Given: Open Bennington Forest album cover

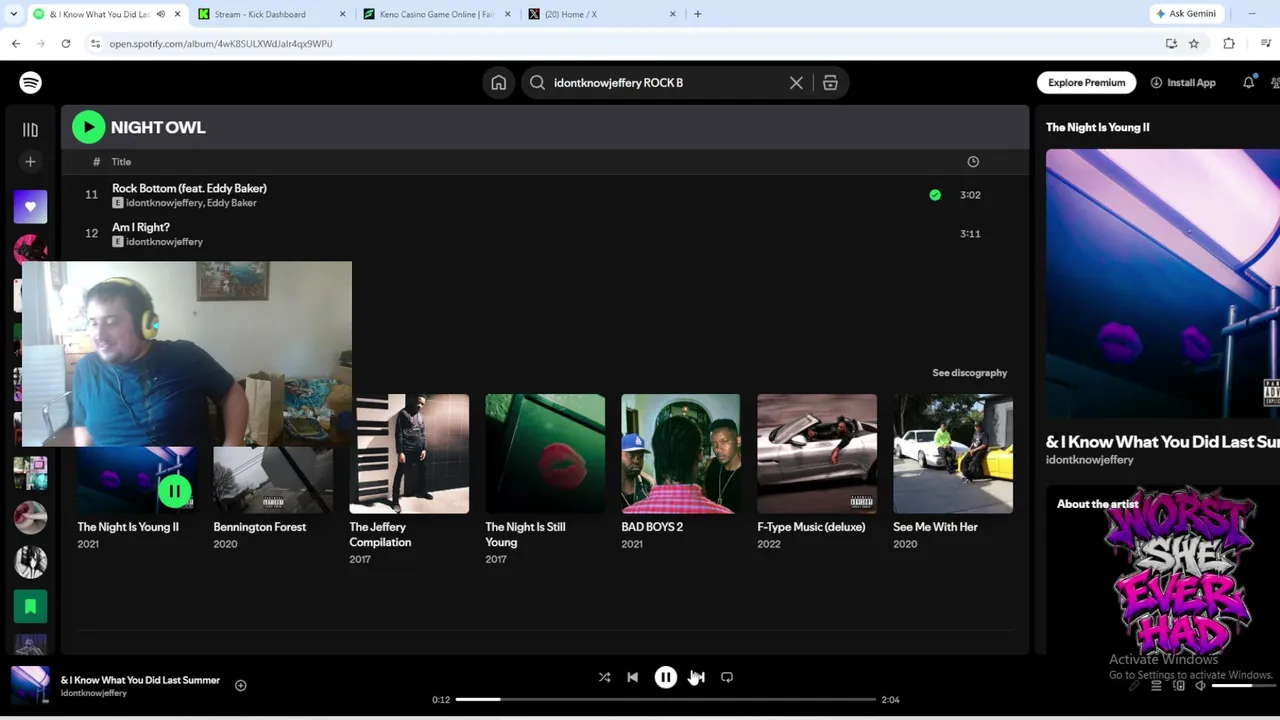Looking at the screenshot, I should tap(273, 481).
